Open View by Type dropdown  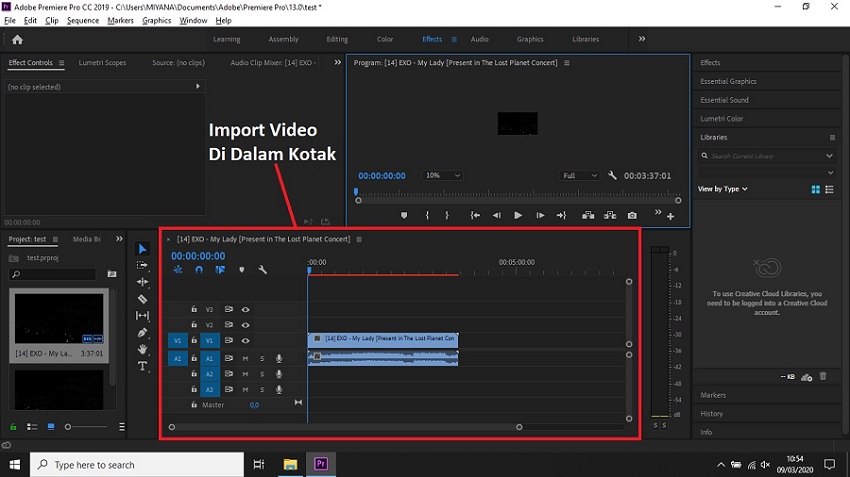[x=723, y=189]
